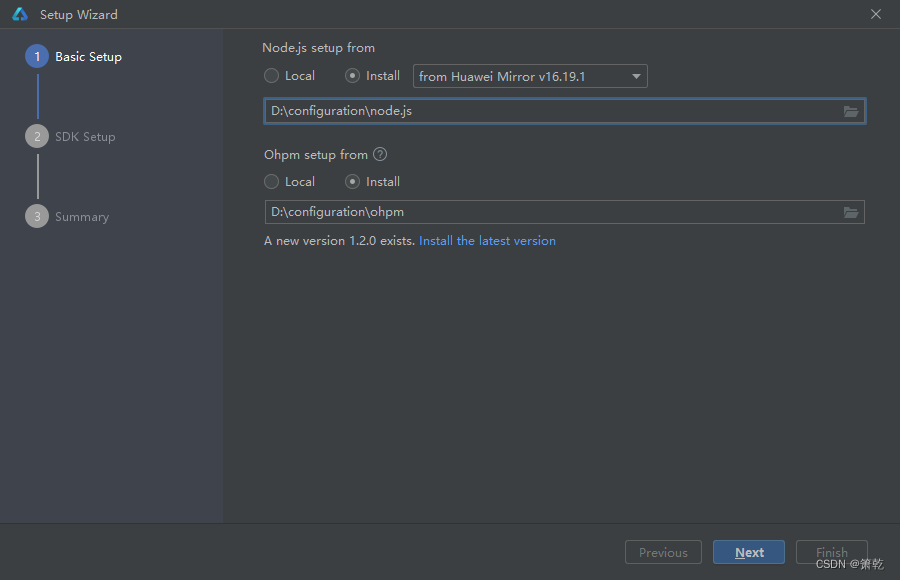
Task: Click the Next button
Action: (x=749, y=552)
